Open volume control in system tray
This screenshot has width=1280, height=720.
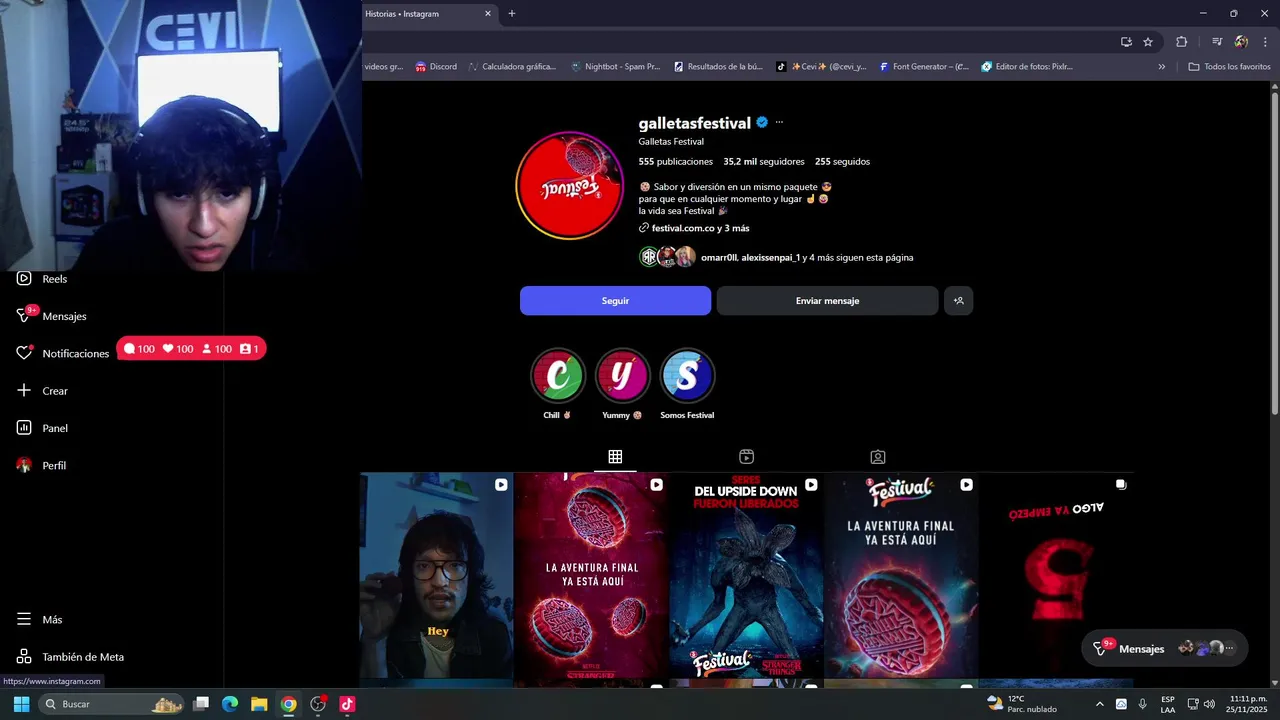(1210, 704)
